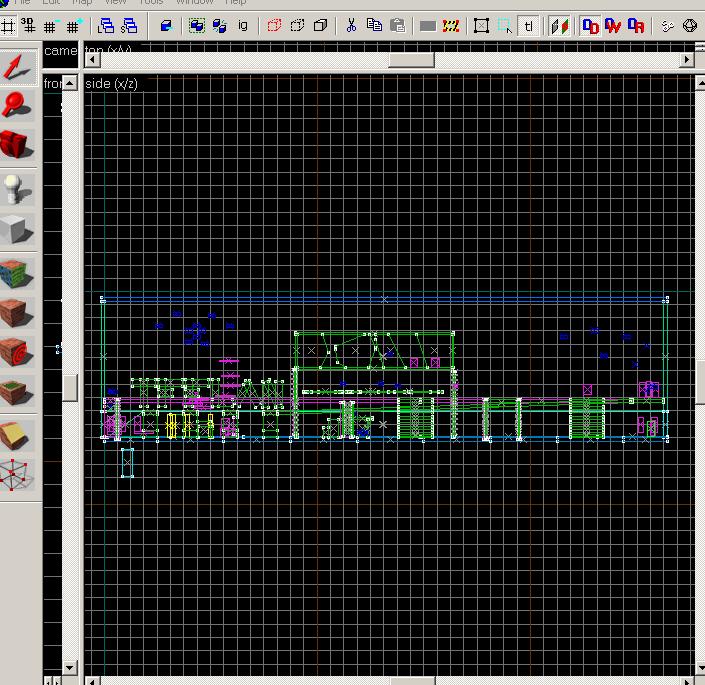Click the front view's vertical scroll thumb
705x685 pixels.
point(70,387)
